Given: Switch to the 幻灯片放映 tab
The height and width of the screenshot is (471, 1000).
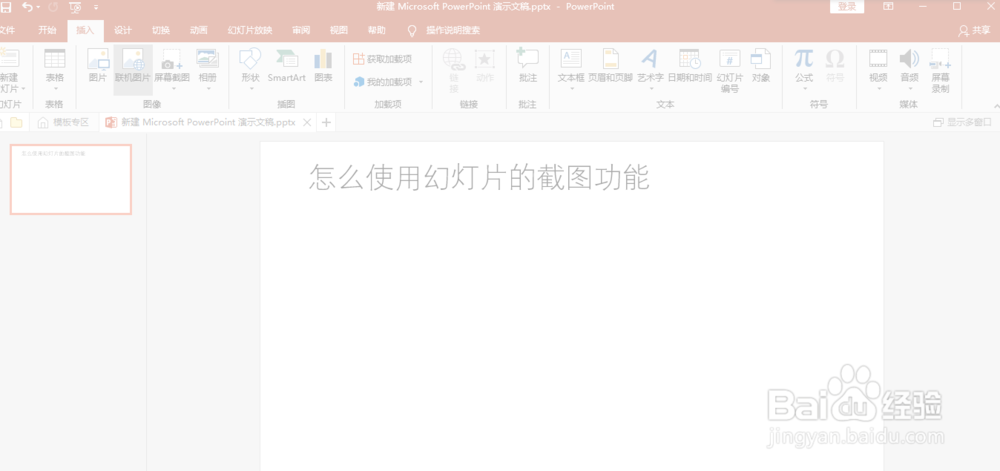Looking at the screenshot, I should pos(250,30).
